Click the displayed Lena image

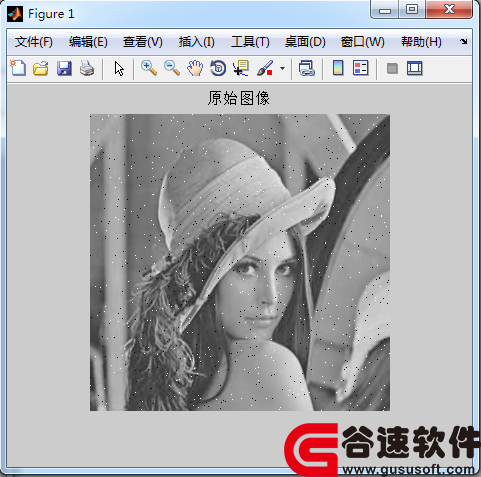point(240,262)
